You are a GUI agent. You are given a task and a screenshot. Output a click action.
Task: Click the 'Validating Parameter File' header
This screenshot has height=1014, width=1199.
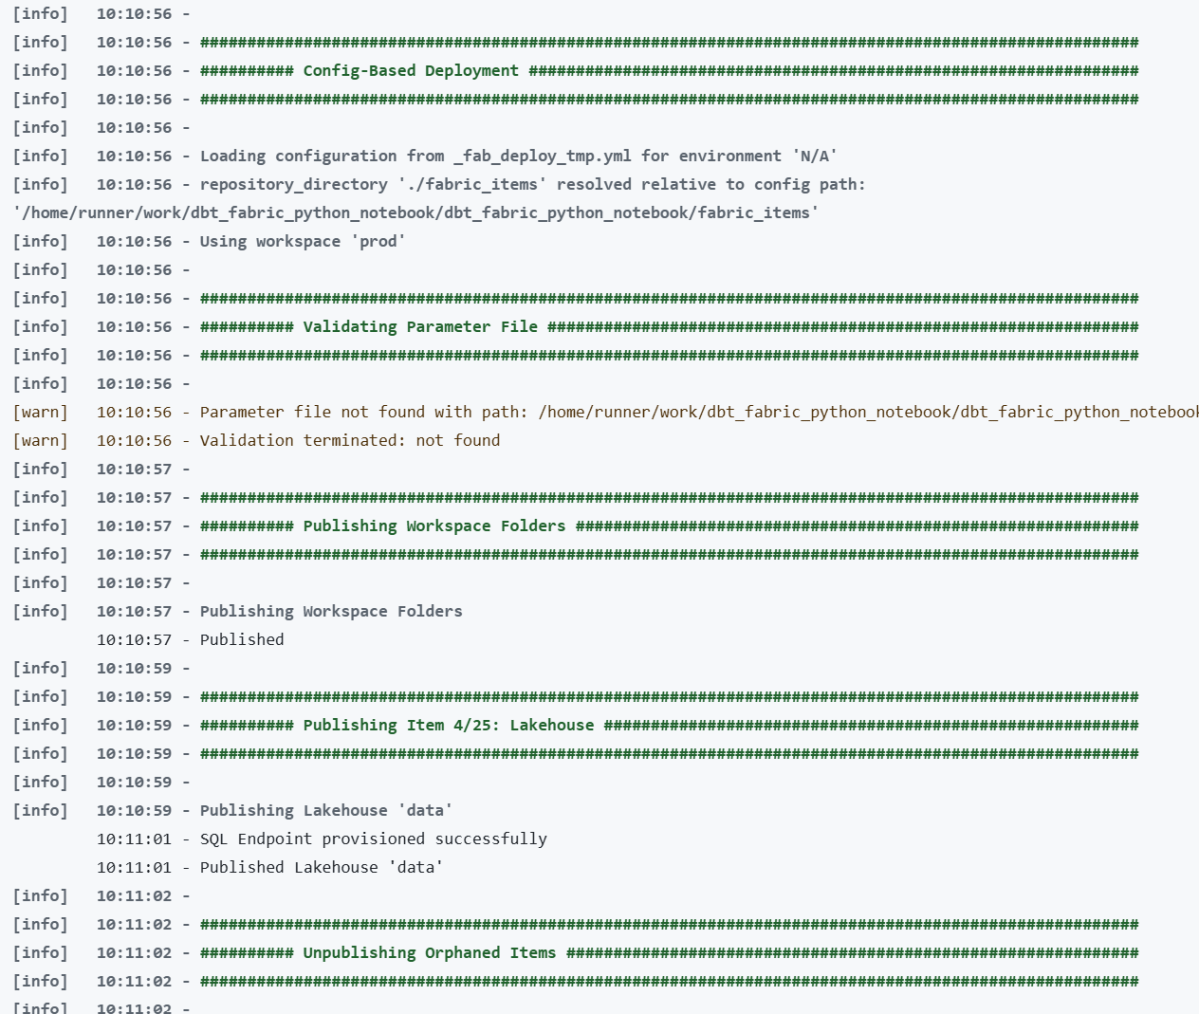pyautogui.click(x=420, y=327)
